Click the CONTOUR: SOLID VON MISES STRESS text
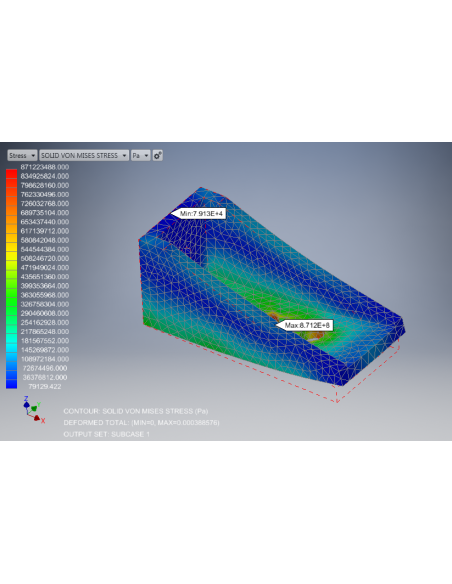452x584 pixels. 136,411
